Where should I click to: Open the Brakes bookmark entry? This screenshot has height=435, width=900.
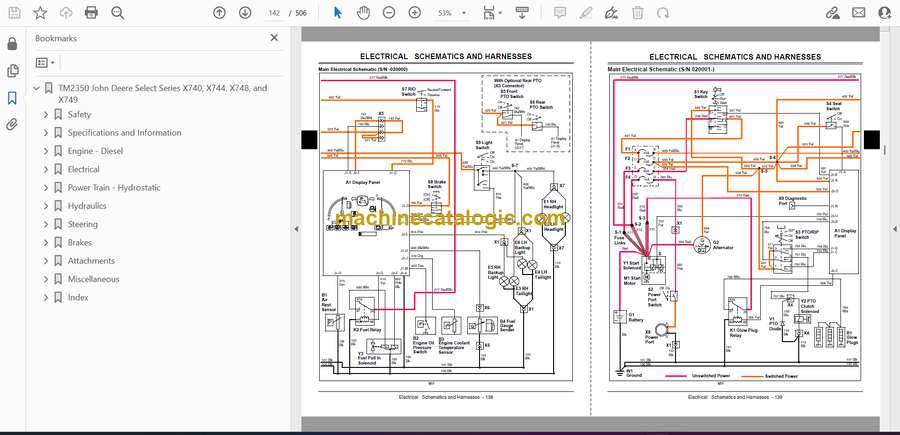tap(80, 243)
